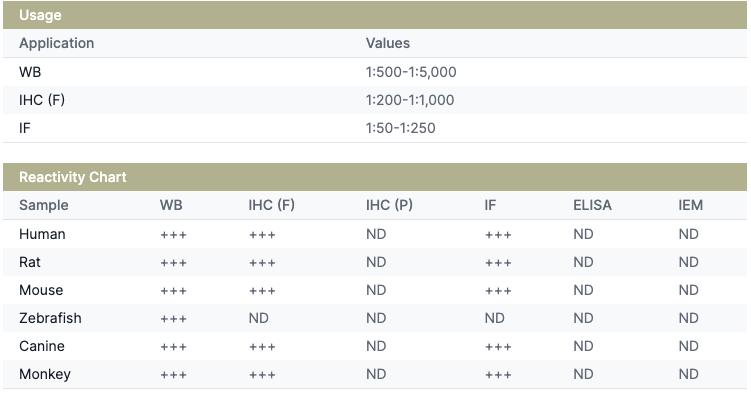The height and width of the screenshot is (395, 751).
Task: Click the WB dilution value 1:500-1:5,000
Action: point(411,72)
